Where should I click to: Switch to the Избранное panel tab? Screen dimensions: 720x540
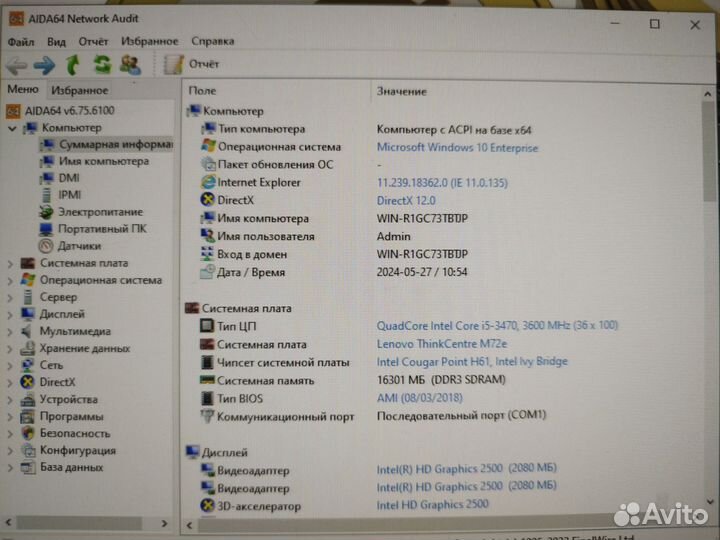click(x=80, y=90)
